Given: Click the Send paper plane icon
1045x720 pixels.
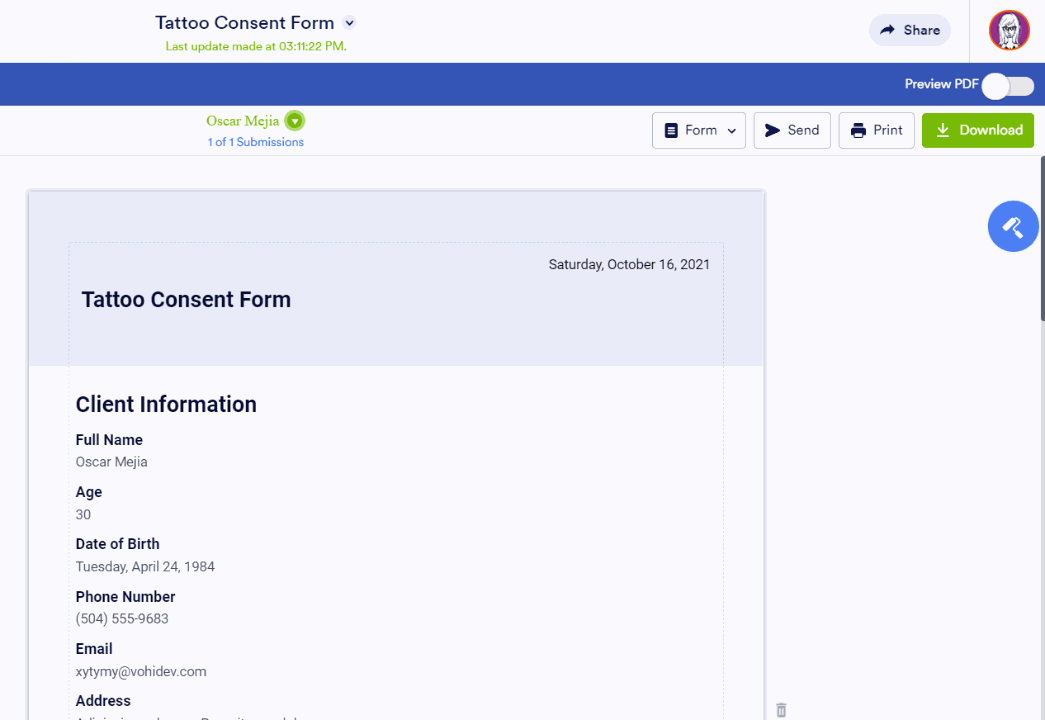Looking at the screenshot, I should coord(773,130).
